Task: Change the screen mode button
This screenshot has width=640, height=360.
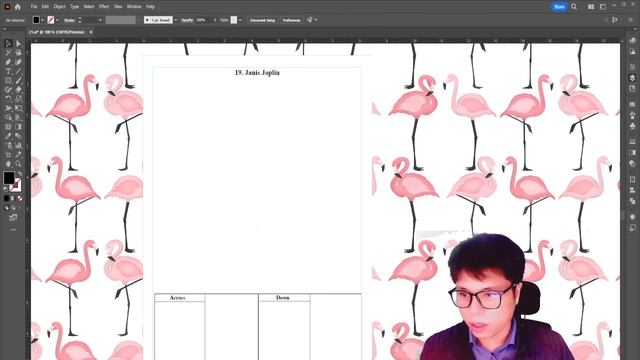Action: tap(13, 217)
